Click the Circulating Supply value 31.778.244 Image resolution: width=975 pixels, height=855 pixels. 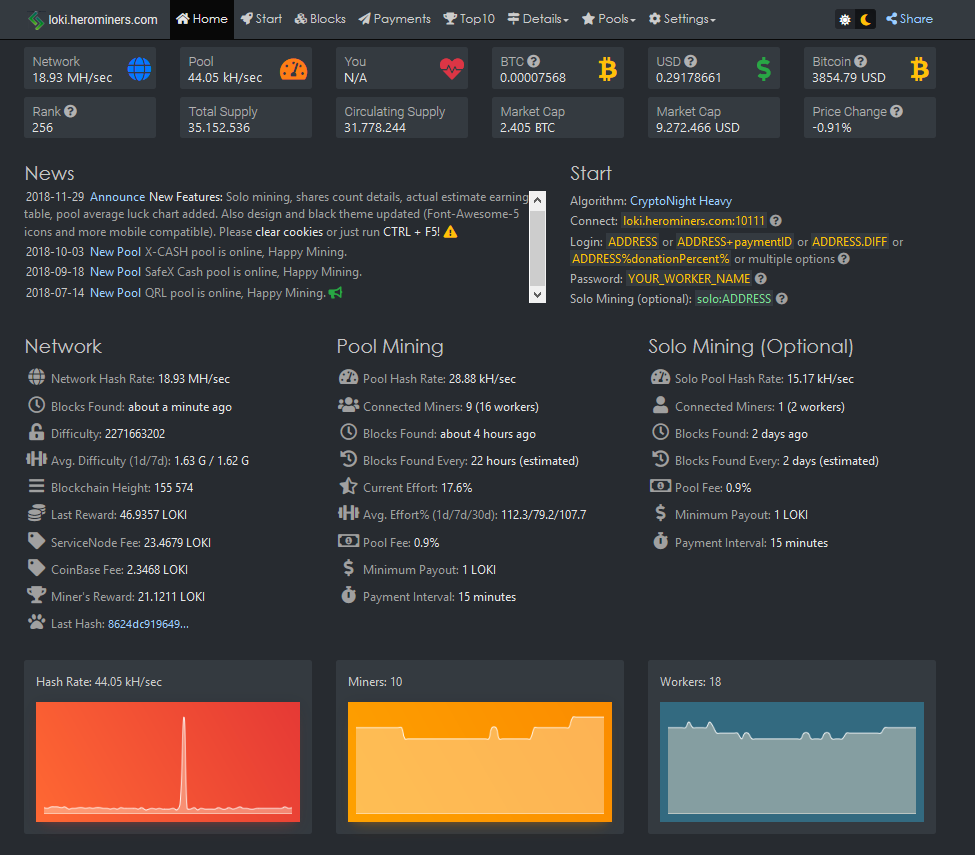[x=375, y=127]
